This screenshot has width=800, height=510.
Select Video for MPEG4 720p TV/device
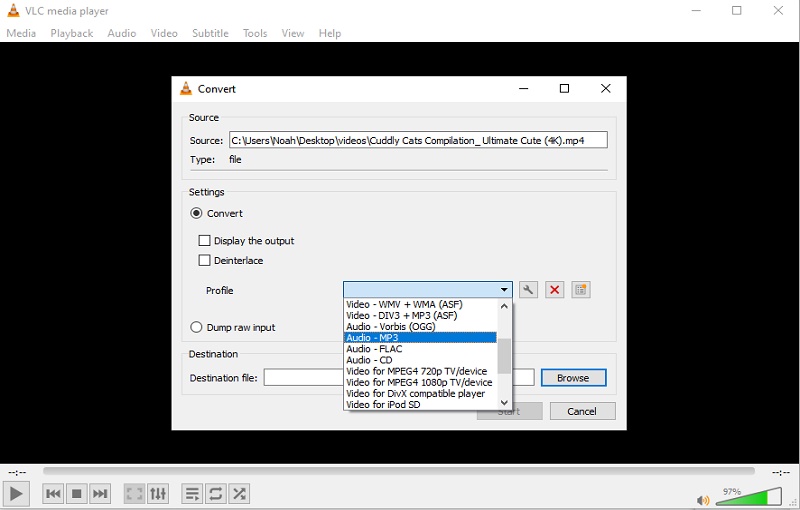point(420,371)
